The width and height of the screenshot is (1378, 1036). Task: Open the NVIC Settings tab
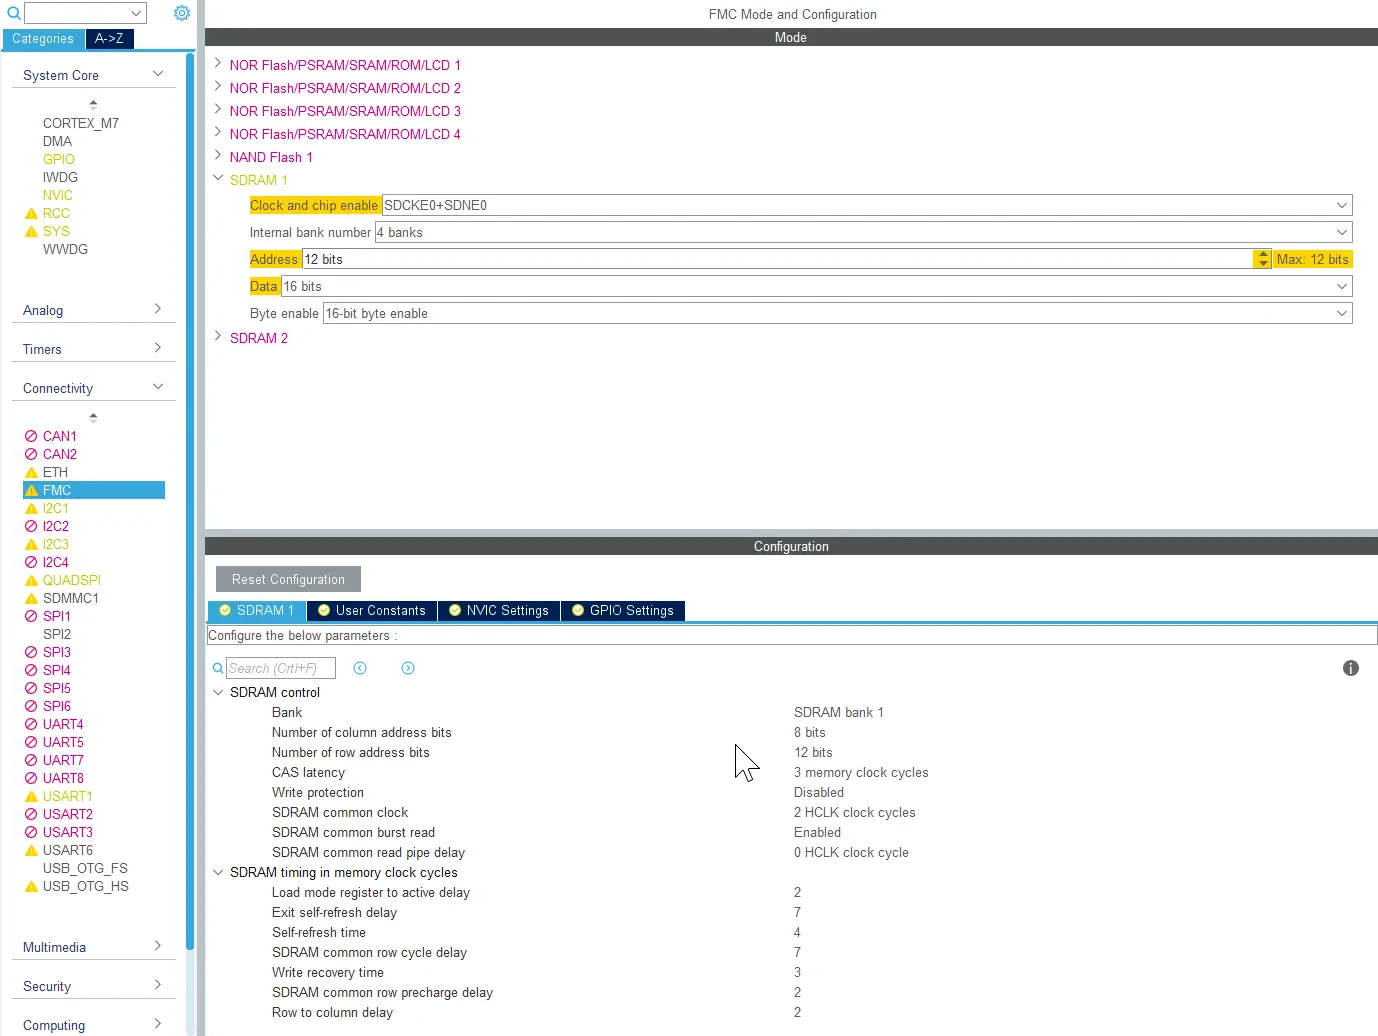click(498, 611)
